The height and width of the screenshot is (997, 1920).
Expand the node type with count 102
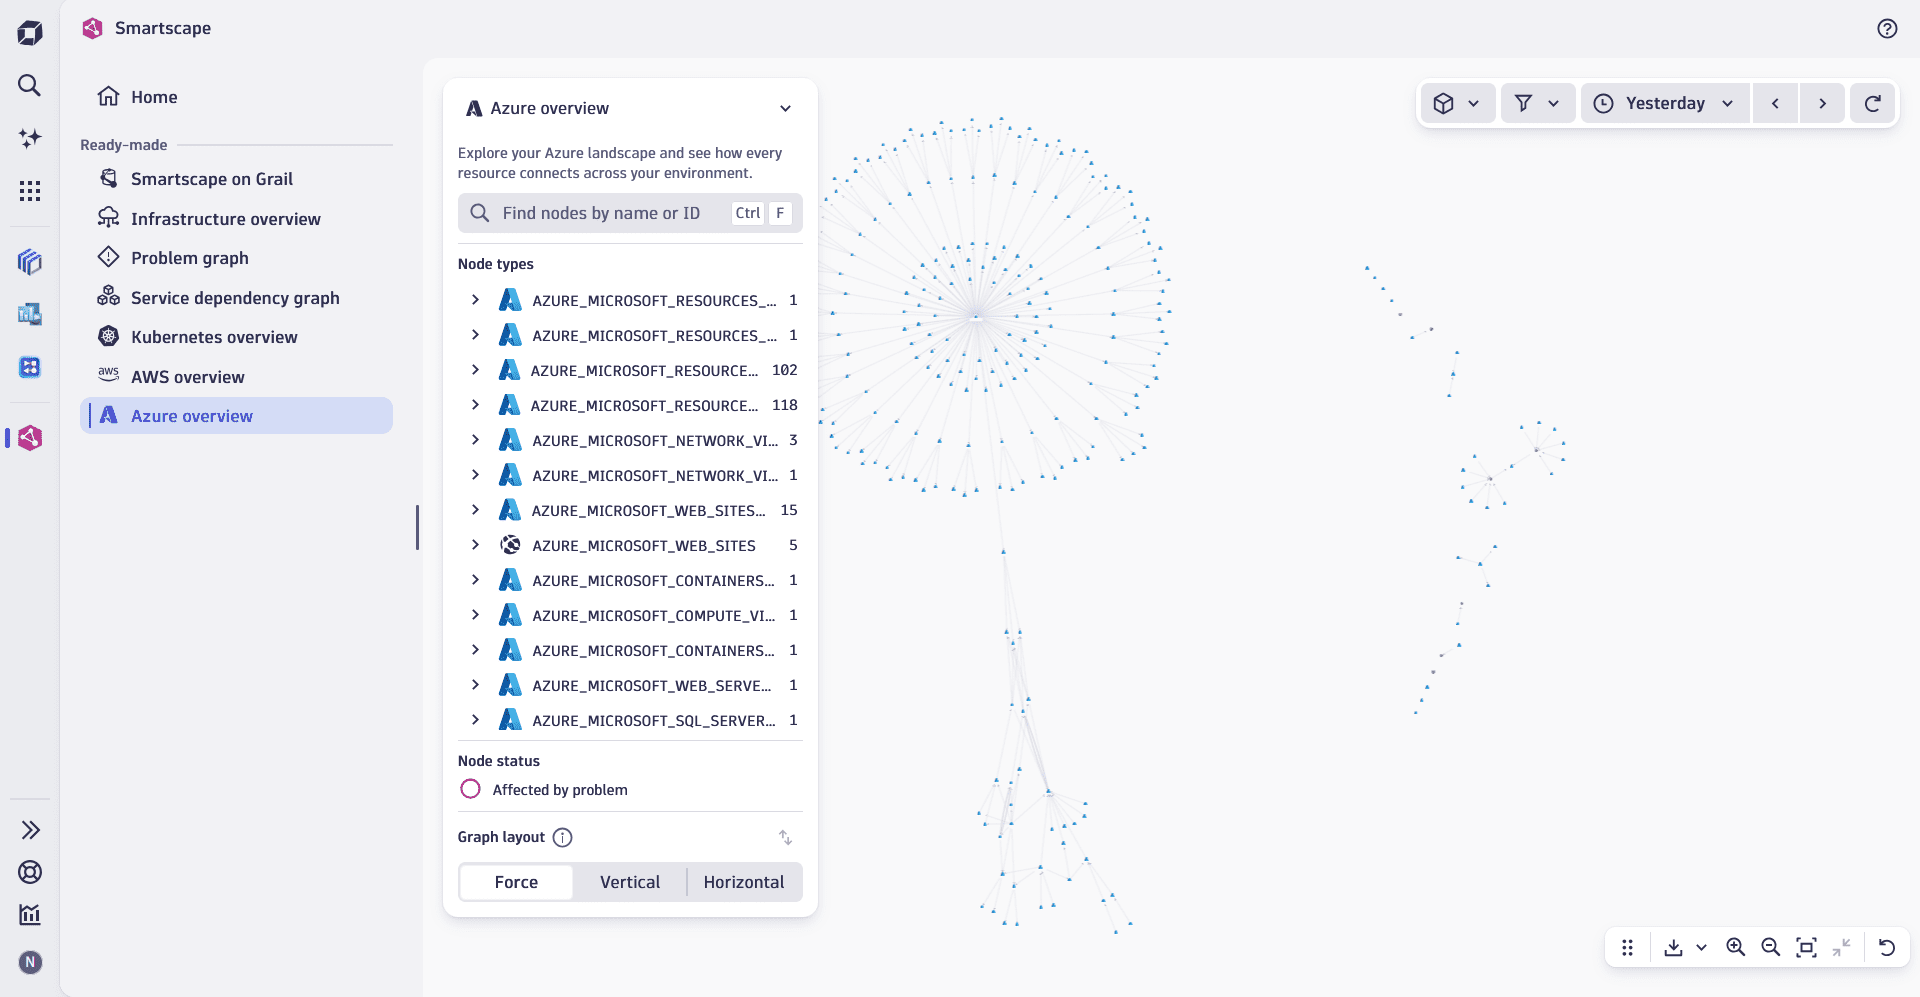475,370
